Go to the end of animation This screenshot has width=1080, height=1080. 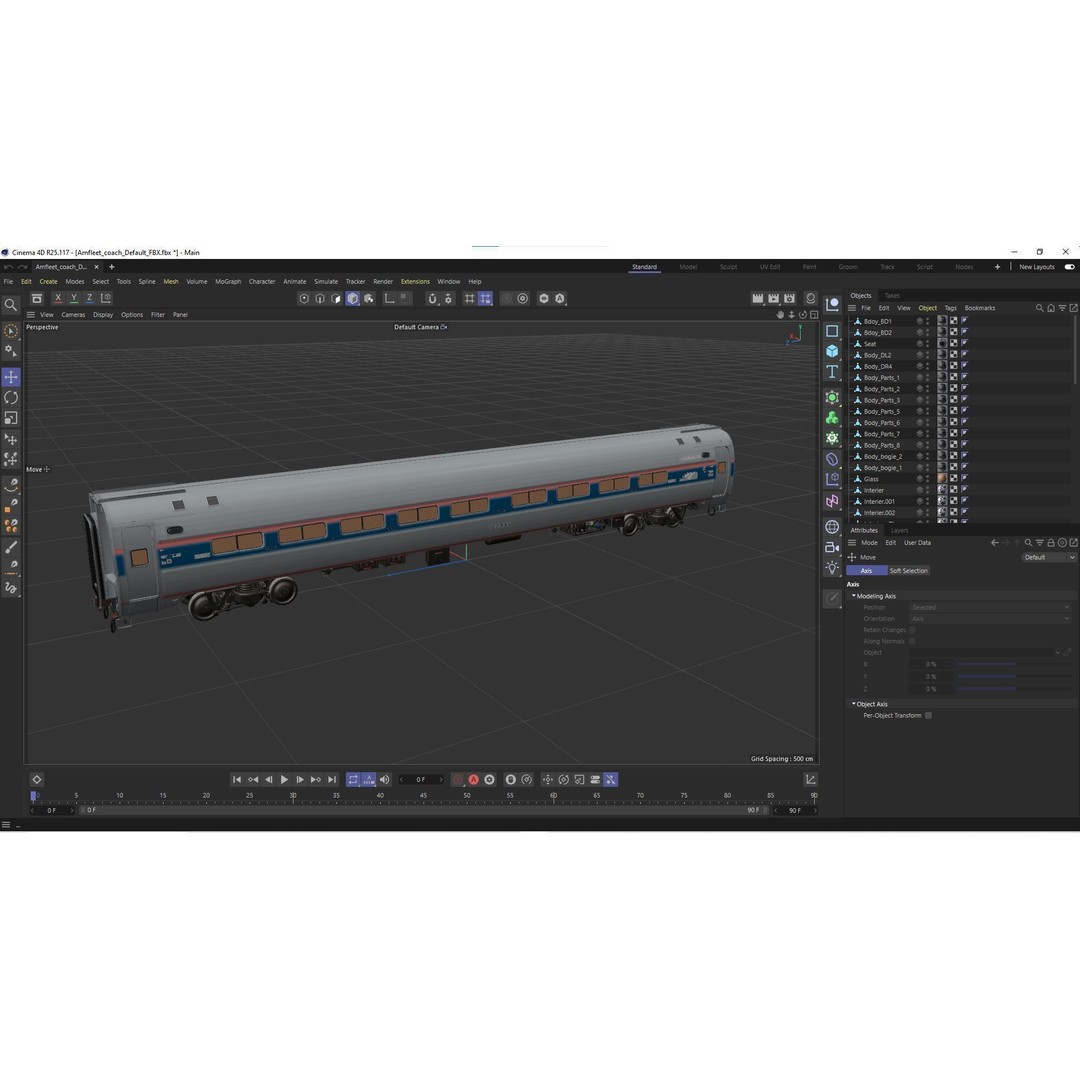point(332,780)
